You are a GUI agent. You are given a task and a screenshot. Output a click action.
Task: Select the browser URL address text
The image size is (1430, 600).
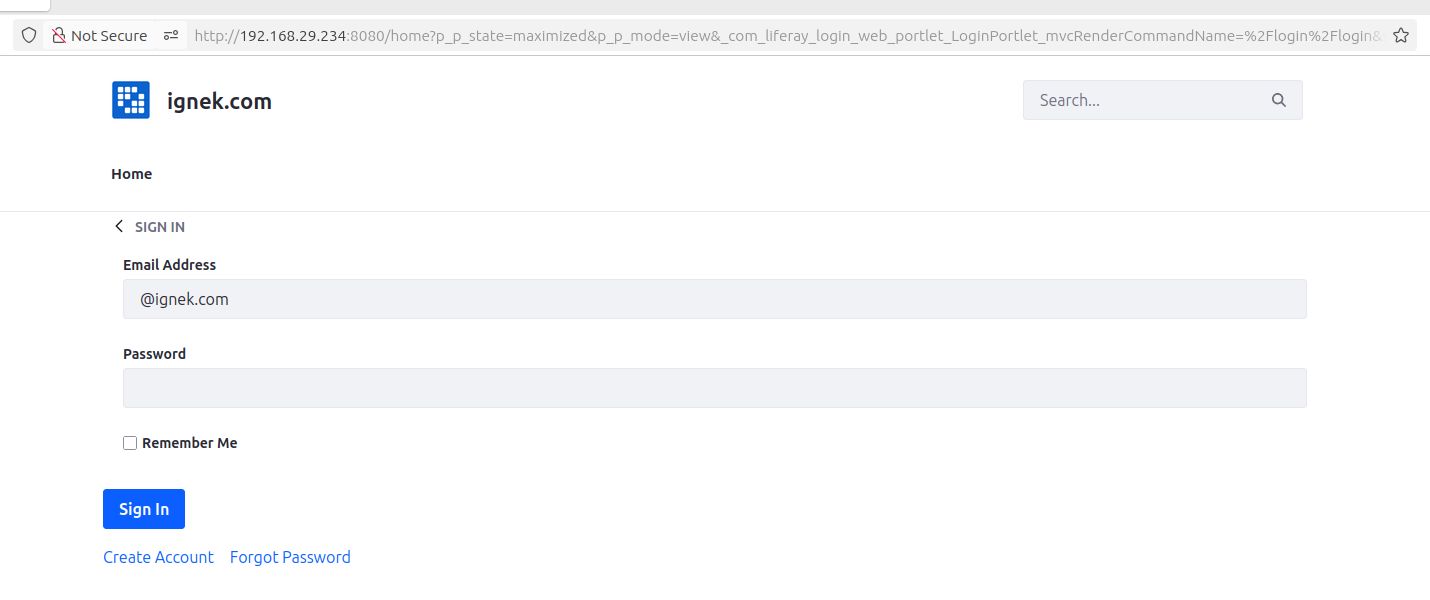[x=788, y=35]
